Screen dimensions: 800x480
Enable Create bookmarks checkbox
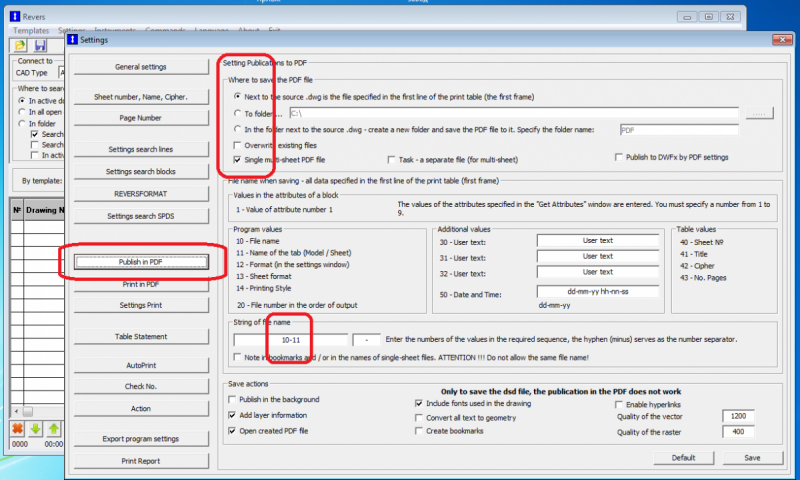pyautogui.click(x=419, y=431)
